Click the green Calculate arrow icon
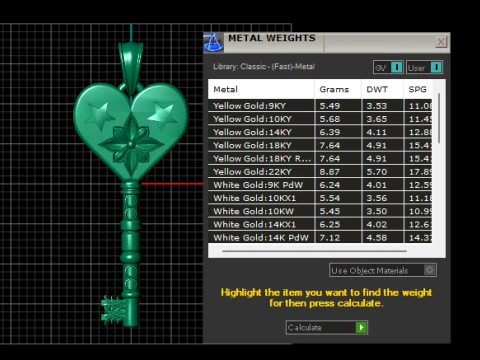The width and height of the screenshot is (480, 360). tap(361, 327)
